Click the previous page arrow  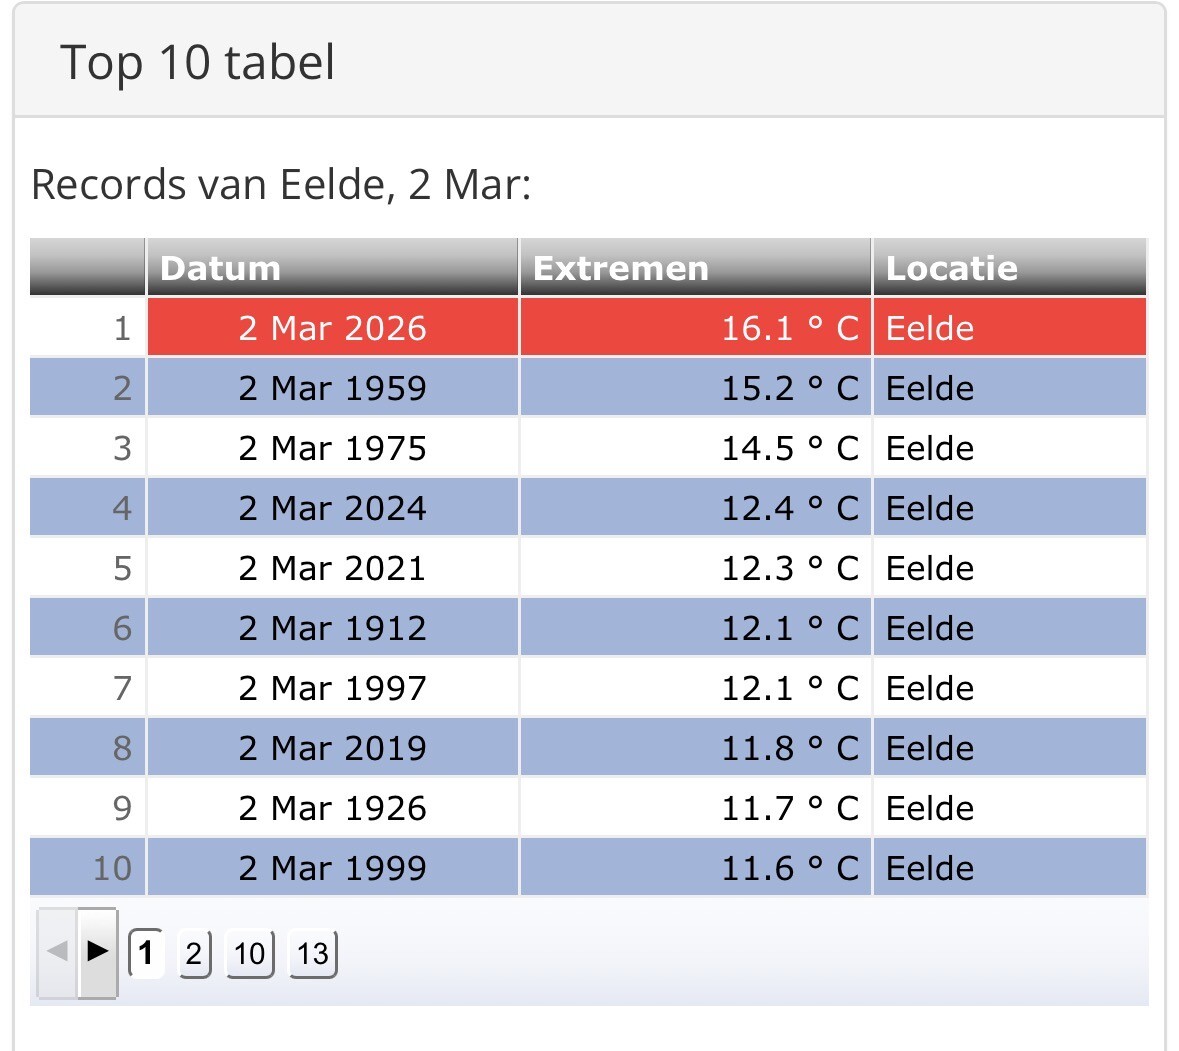point(57,951)
